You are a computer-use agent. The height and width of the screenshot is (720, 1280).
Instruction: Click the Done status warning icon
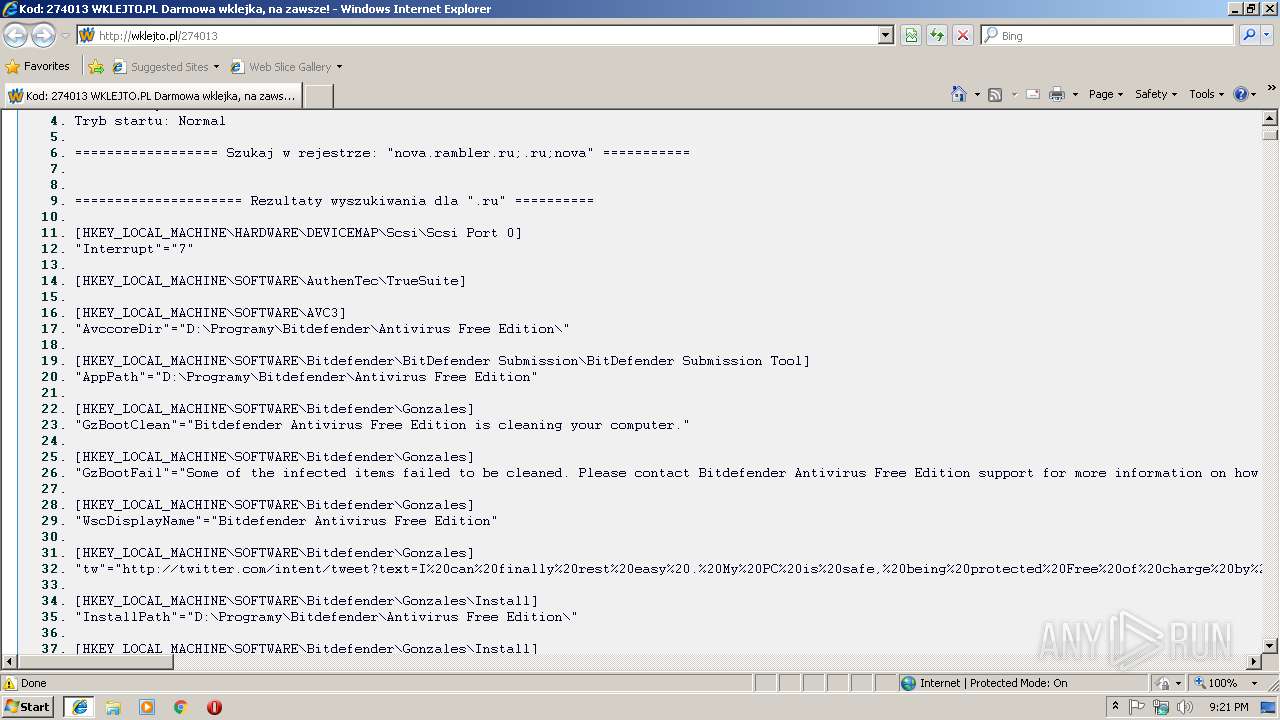click(10, 683)
